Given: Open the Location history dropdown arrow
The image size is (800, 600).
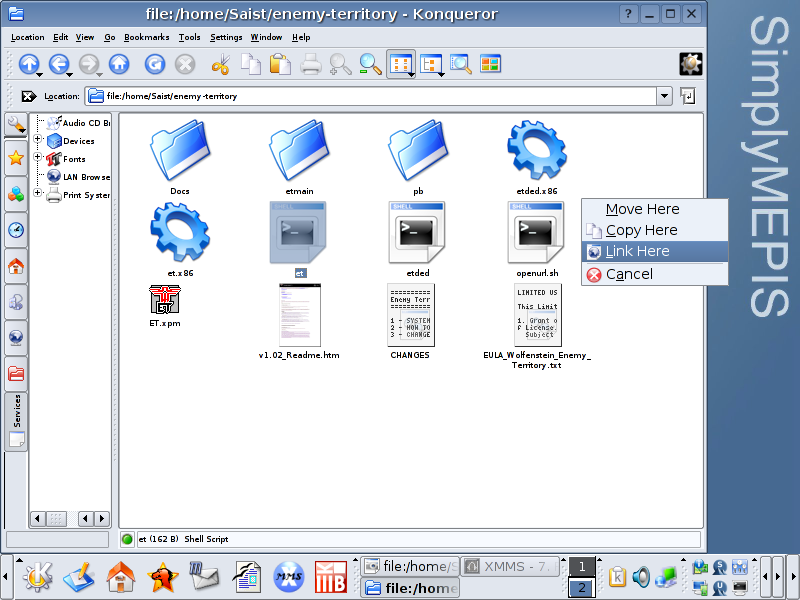Looking at the screenshot, I should [664, 96].
